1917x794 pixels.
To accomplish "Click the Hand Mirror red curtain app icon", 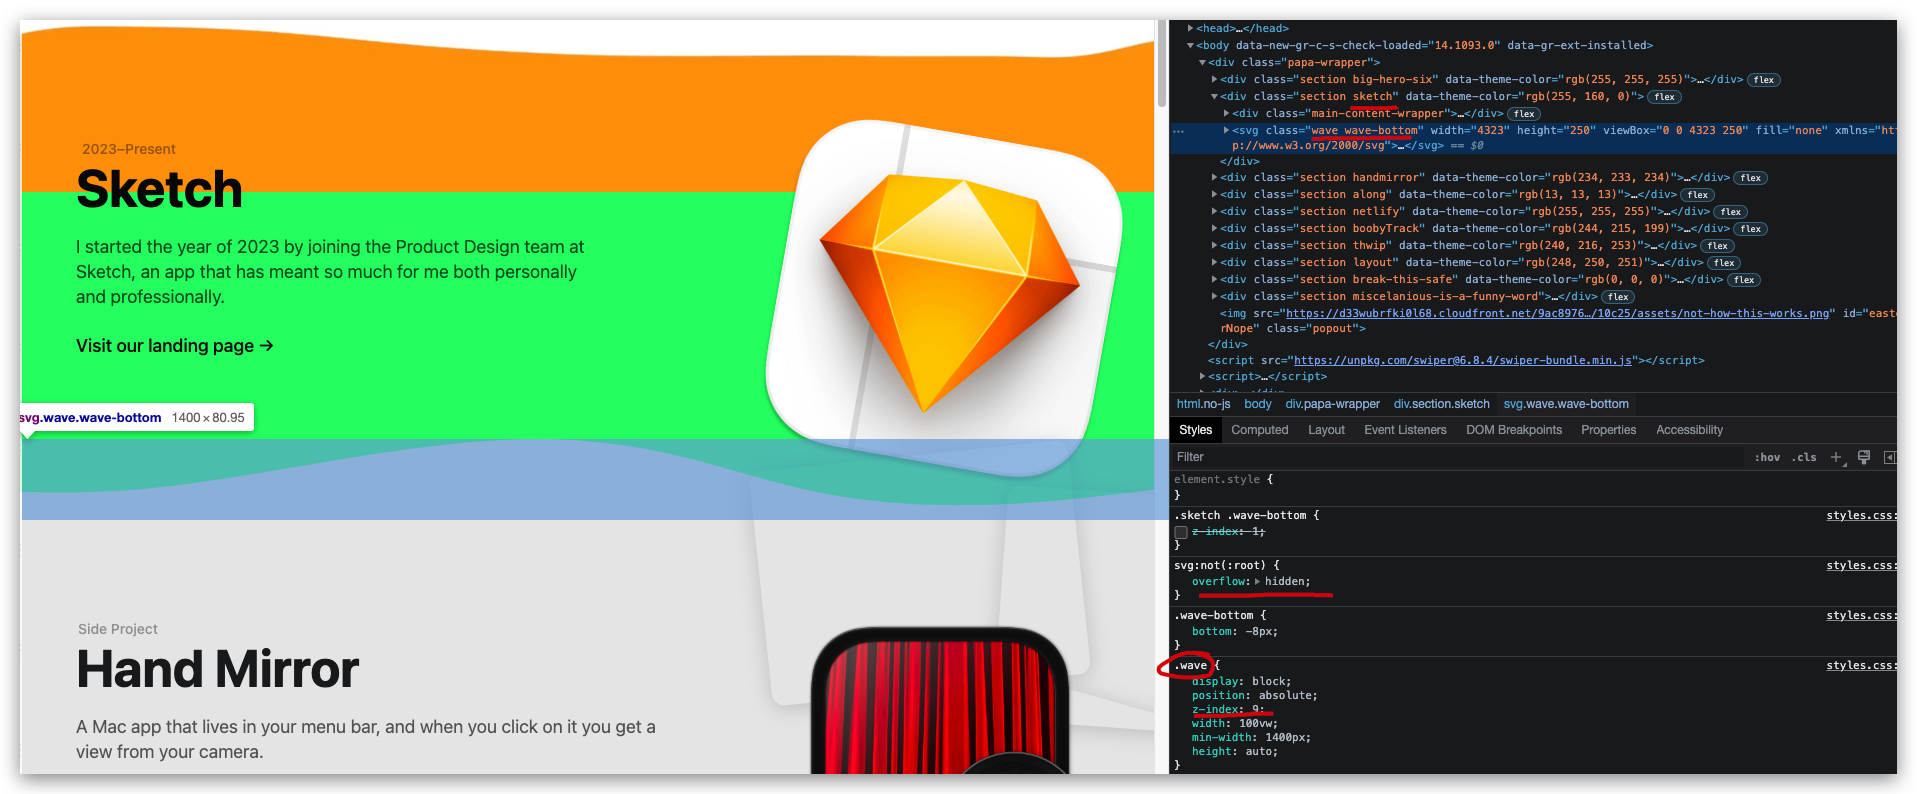I will [939, 700].
